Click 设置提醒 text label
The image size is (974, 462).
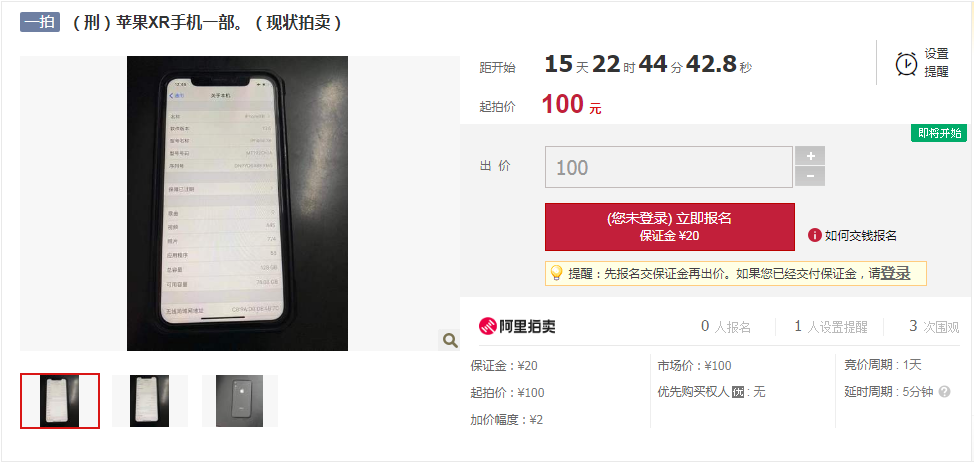click(x=937, y=63)
